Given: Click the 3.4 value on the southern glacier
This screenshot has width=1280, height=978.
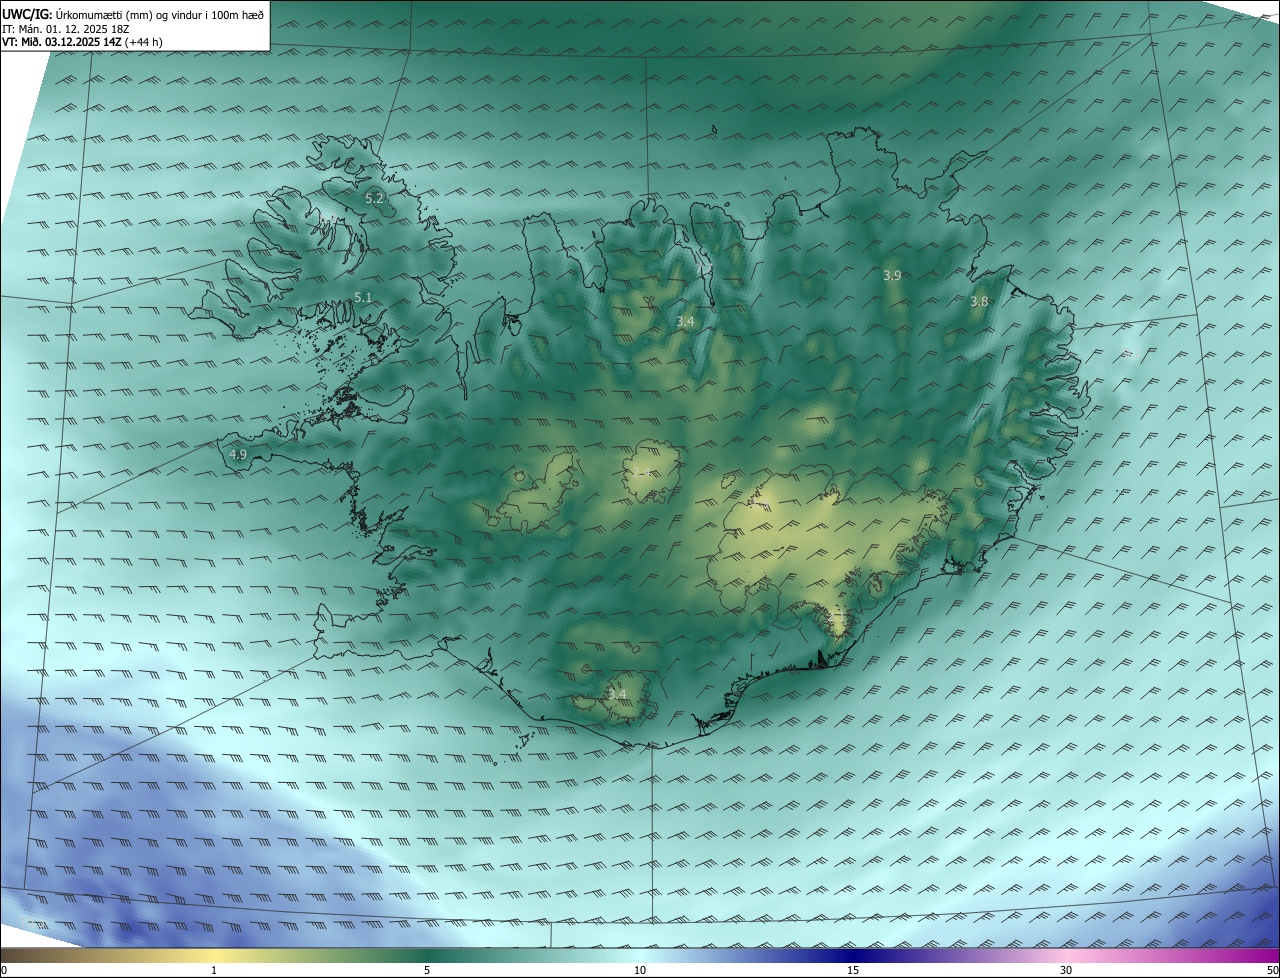Looking at the screenshot, I should tap(617, 693).
